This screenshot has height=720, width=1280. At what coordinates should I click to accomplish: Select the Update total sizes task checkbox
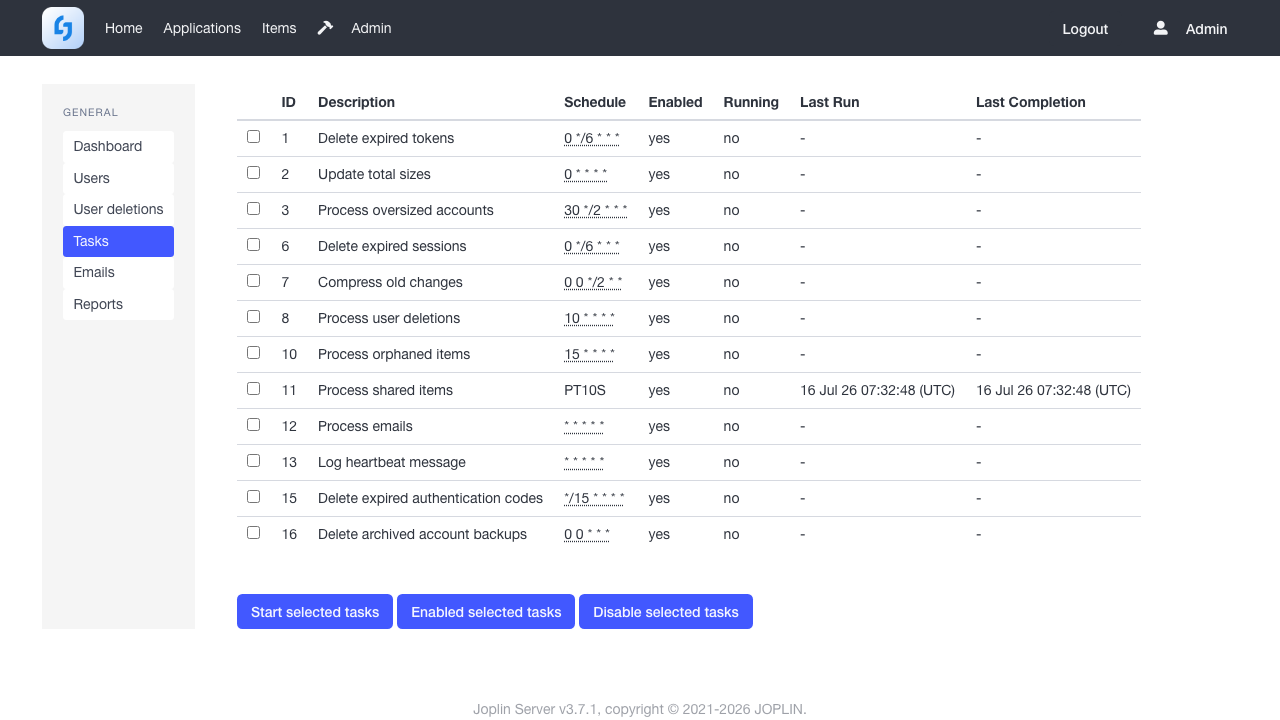253,173
